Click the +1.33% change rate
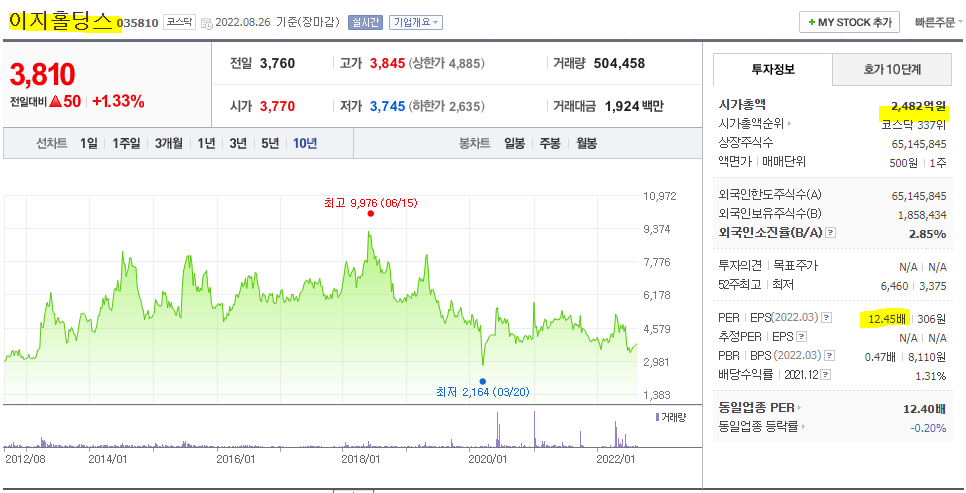Screen dimensions: 966x493 coord(118,102)
